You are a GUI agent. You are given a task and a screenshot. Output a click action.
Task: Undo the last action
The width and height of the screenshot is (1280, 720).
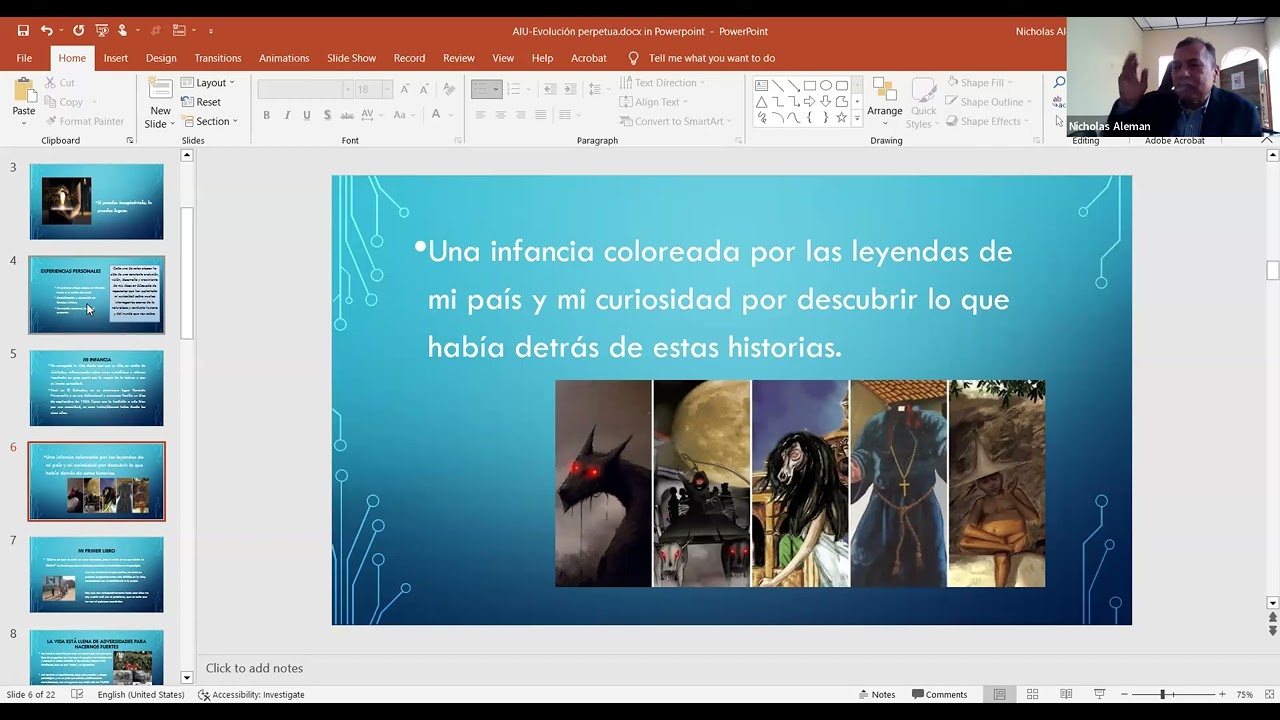coord(46,31)
